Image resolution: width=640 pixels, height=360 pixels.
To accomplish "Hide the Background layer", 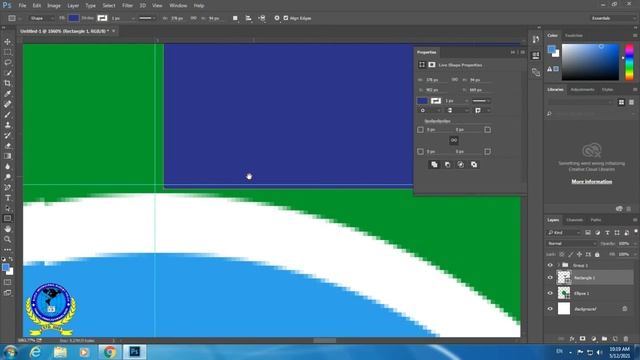I will (550, 309).
